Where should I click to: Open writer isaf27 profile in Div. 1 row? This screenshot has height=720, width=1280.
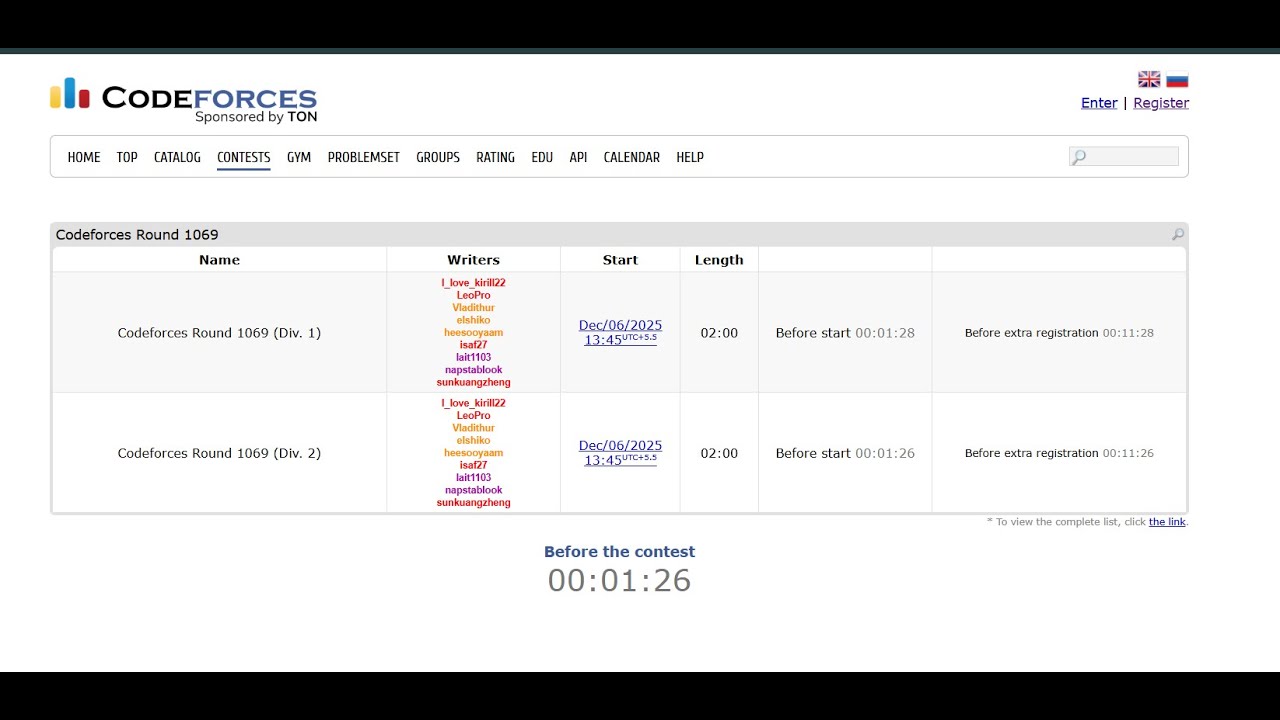point(473,345)
